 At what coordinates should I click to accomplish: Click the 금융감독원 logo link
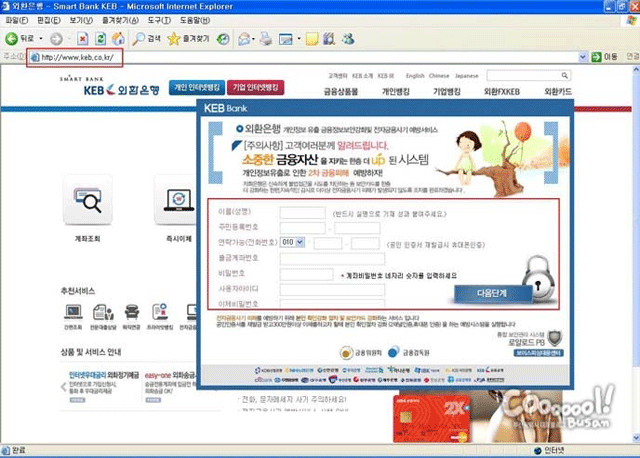[x=409, y=352]
